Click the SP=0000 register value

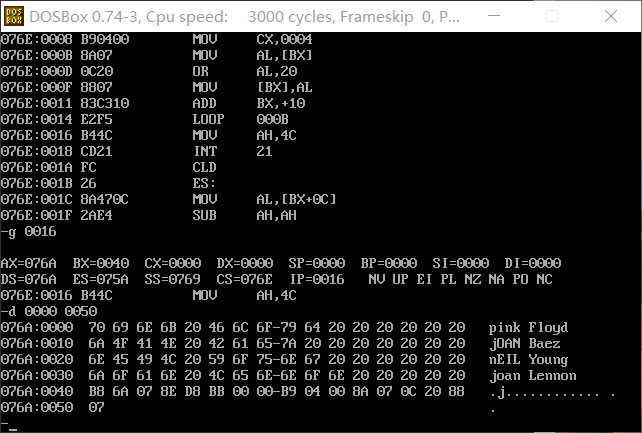coord(316,263)
